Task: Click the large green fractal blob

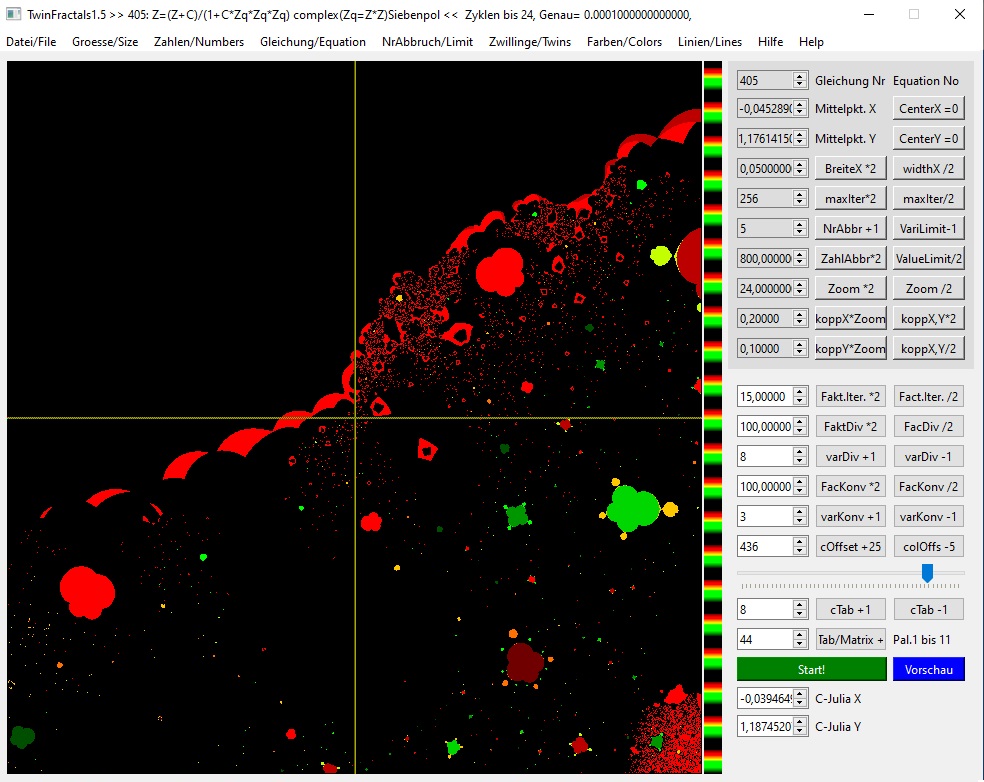Action: click(634, 508)
